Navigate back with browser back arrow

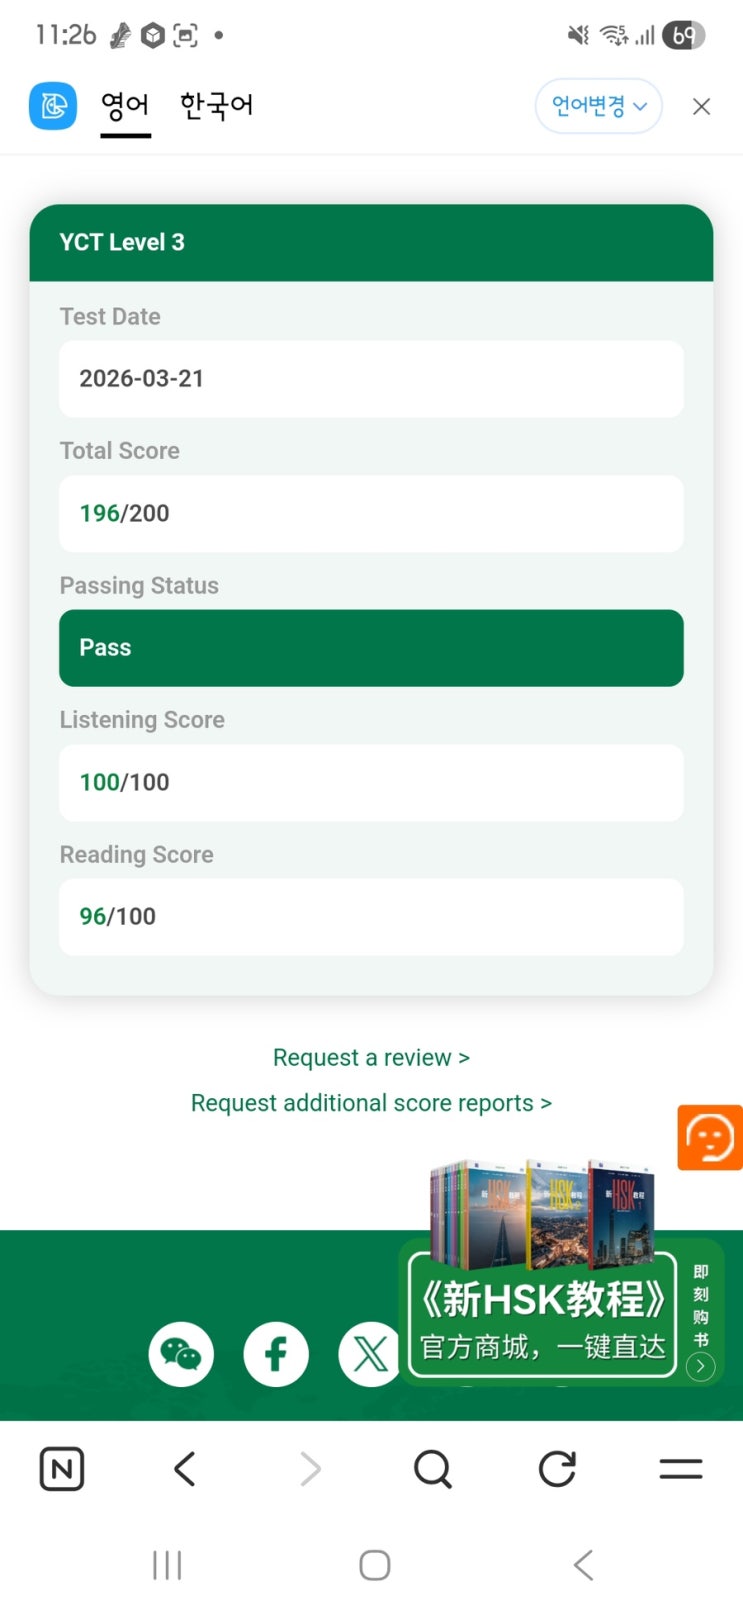(185, 1469)
